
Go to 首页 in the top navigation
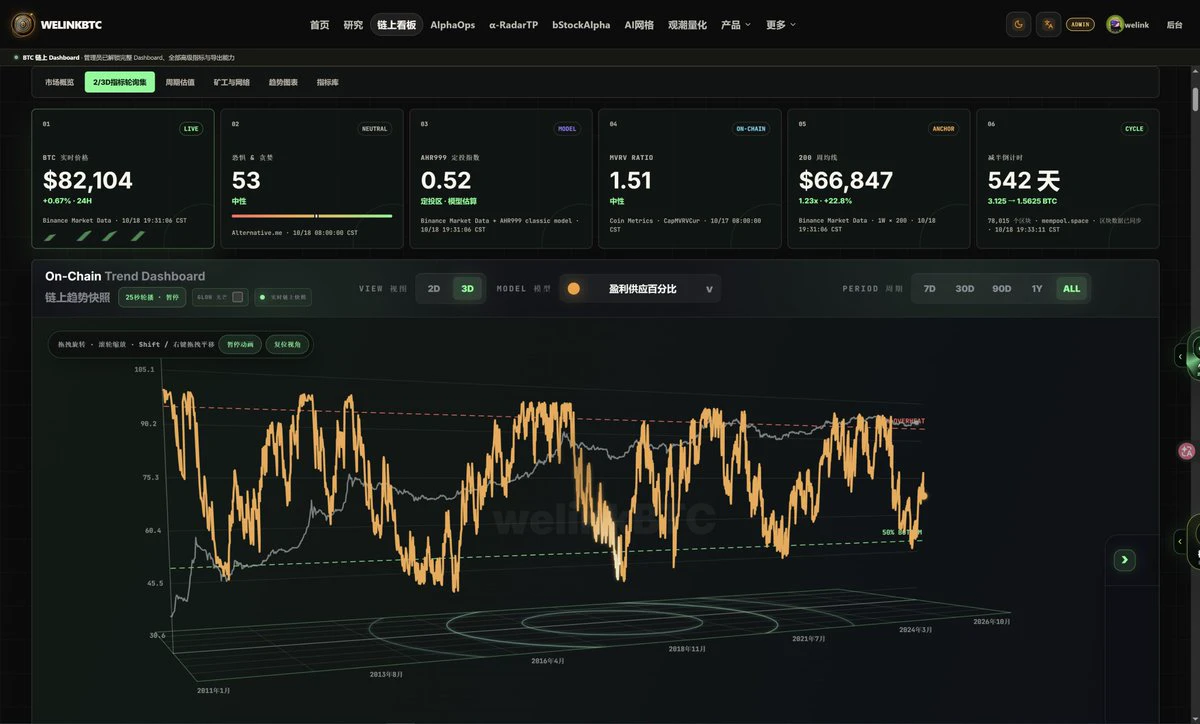(319, 25)
